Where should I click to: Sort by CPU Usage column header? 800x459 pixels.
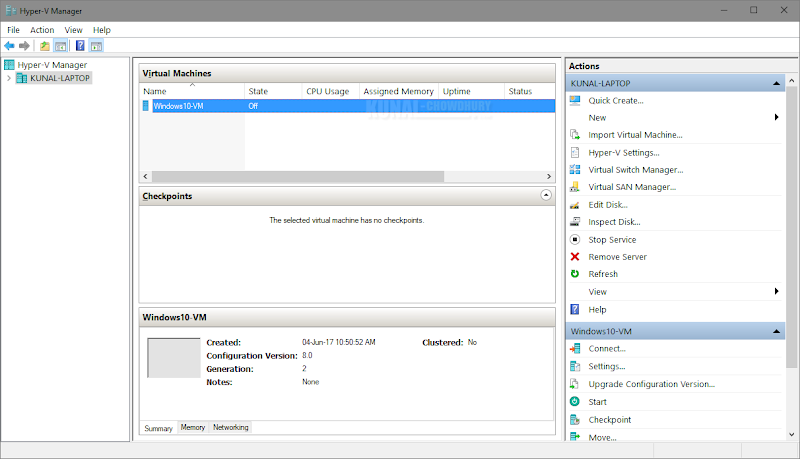point(331,91)
